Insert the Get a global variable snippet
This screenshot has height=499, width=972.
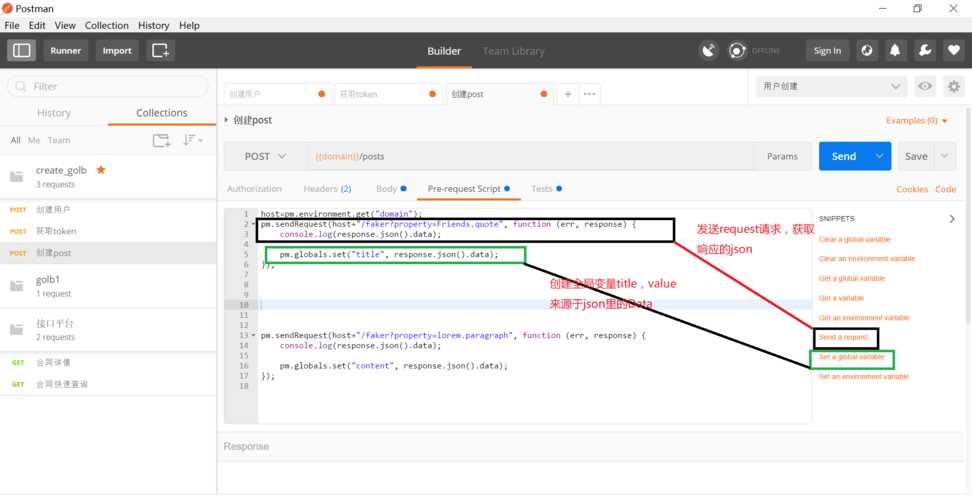point(852,278)
